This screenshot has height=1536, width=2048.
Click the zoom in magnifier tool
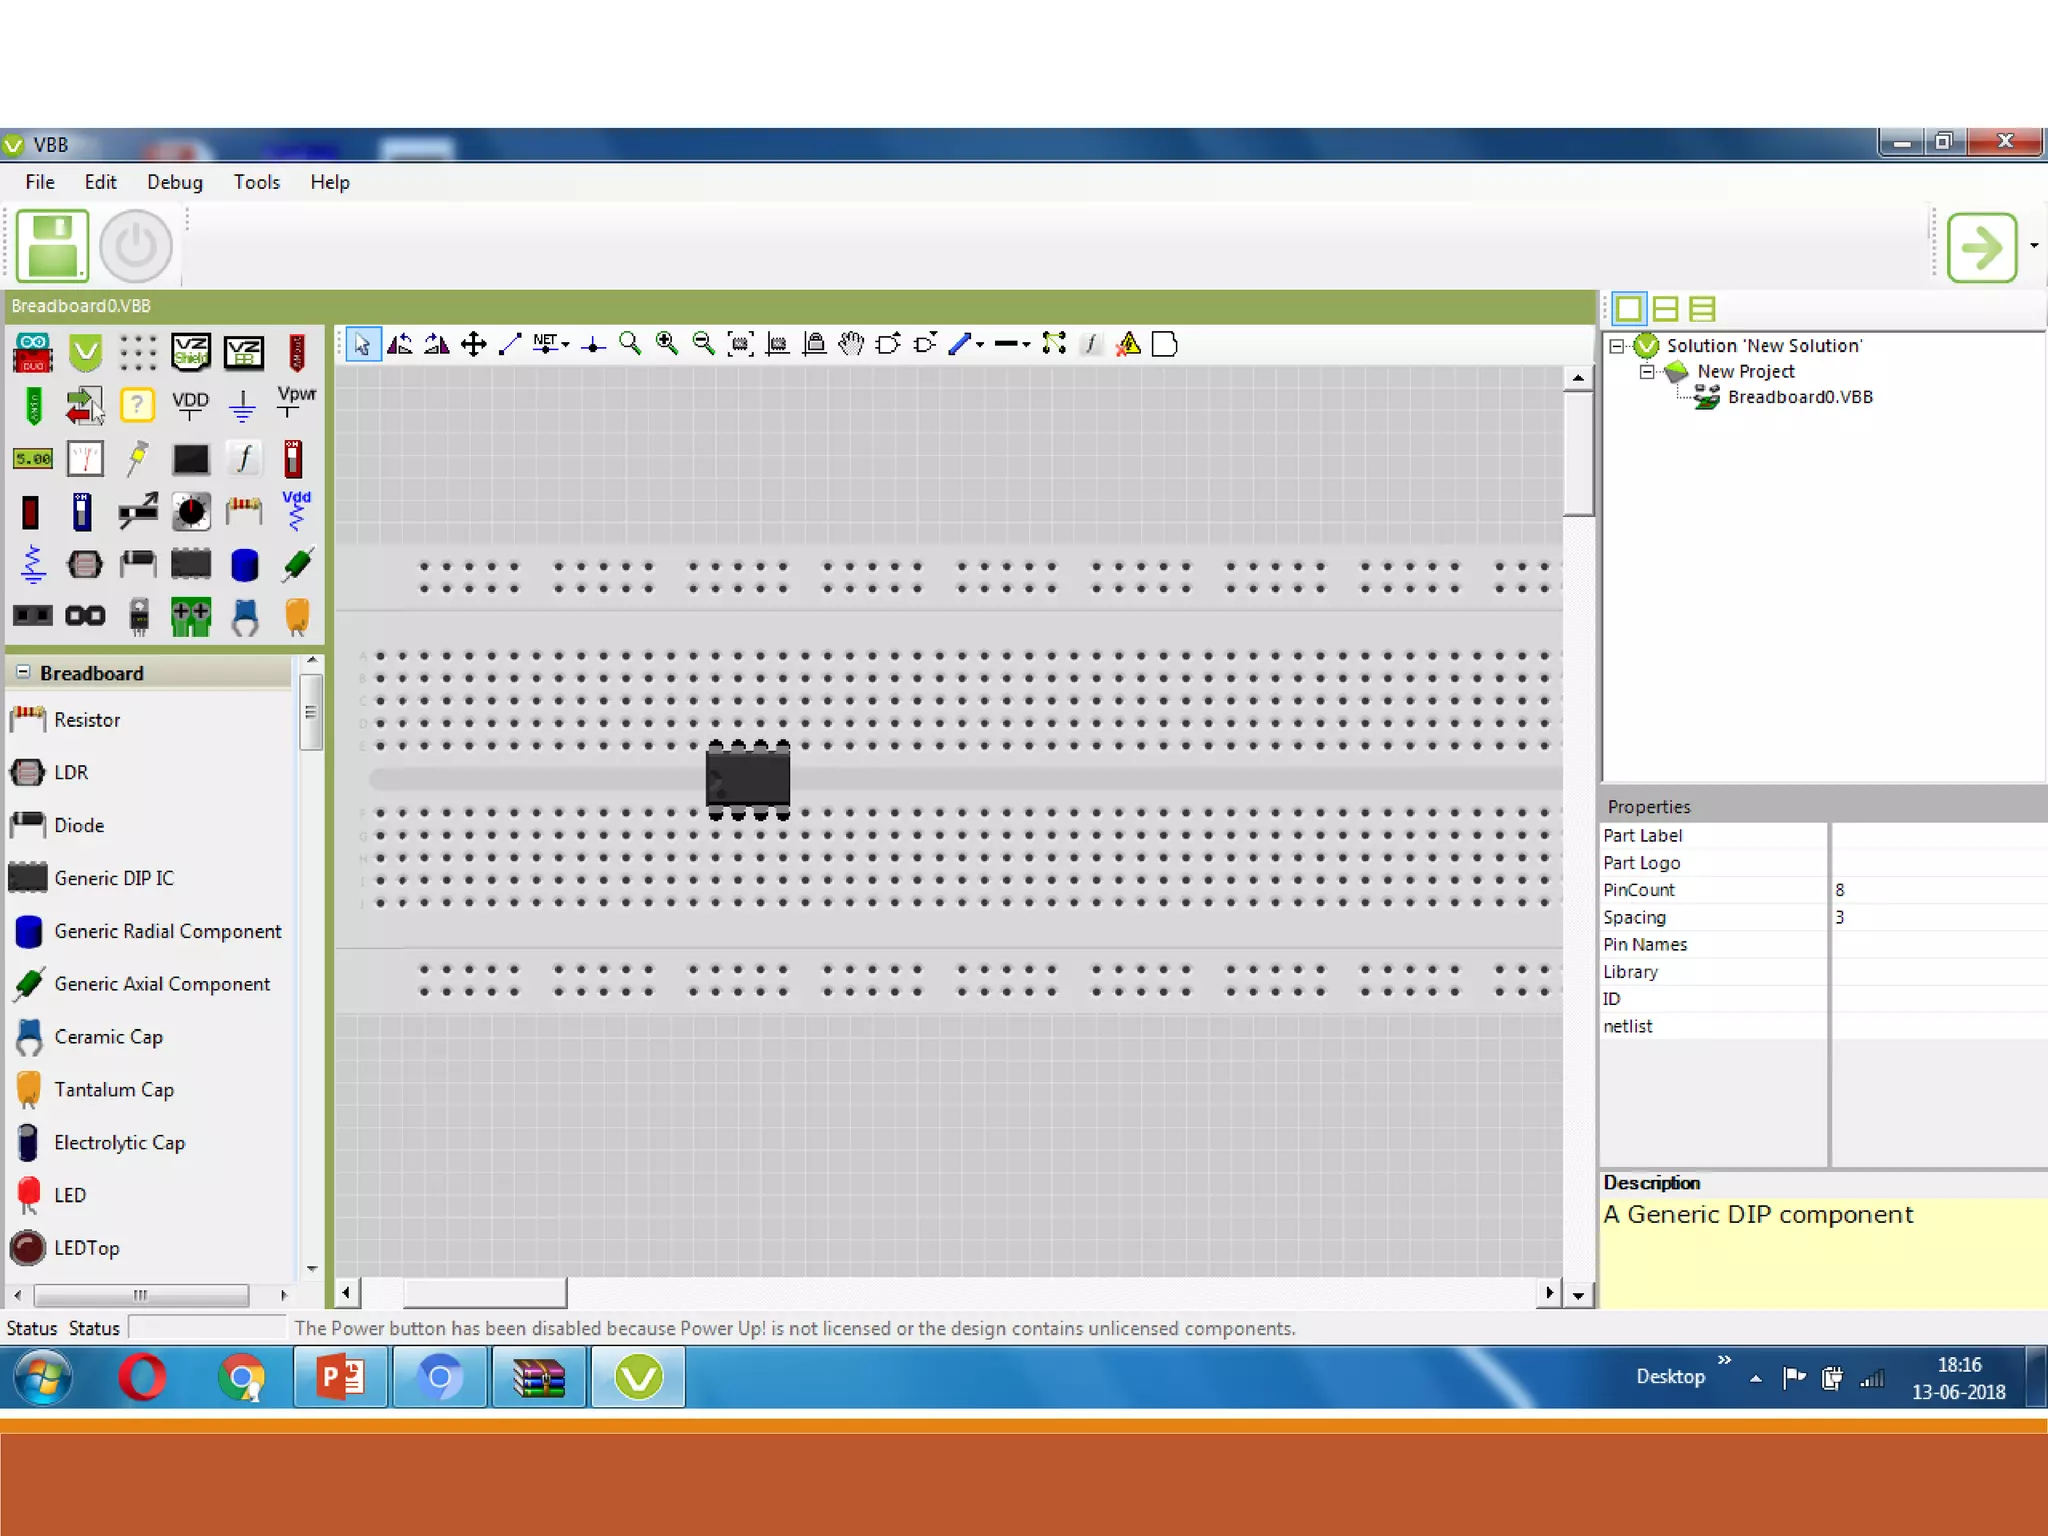pyautogui.click(x=666, y=344)
